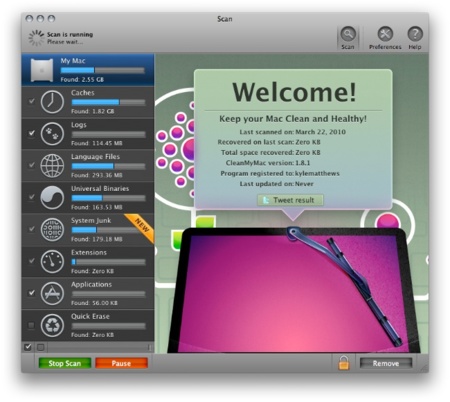Click 'Program registered to: kylematthews' line
Screen dimensions: 450x402
click(x=280, y=173)
